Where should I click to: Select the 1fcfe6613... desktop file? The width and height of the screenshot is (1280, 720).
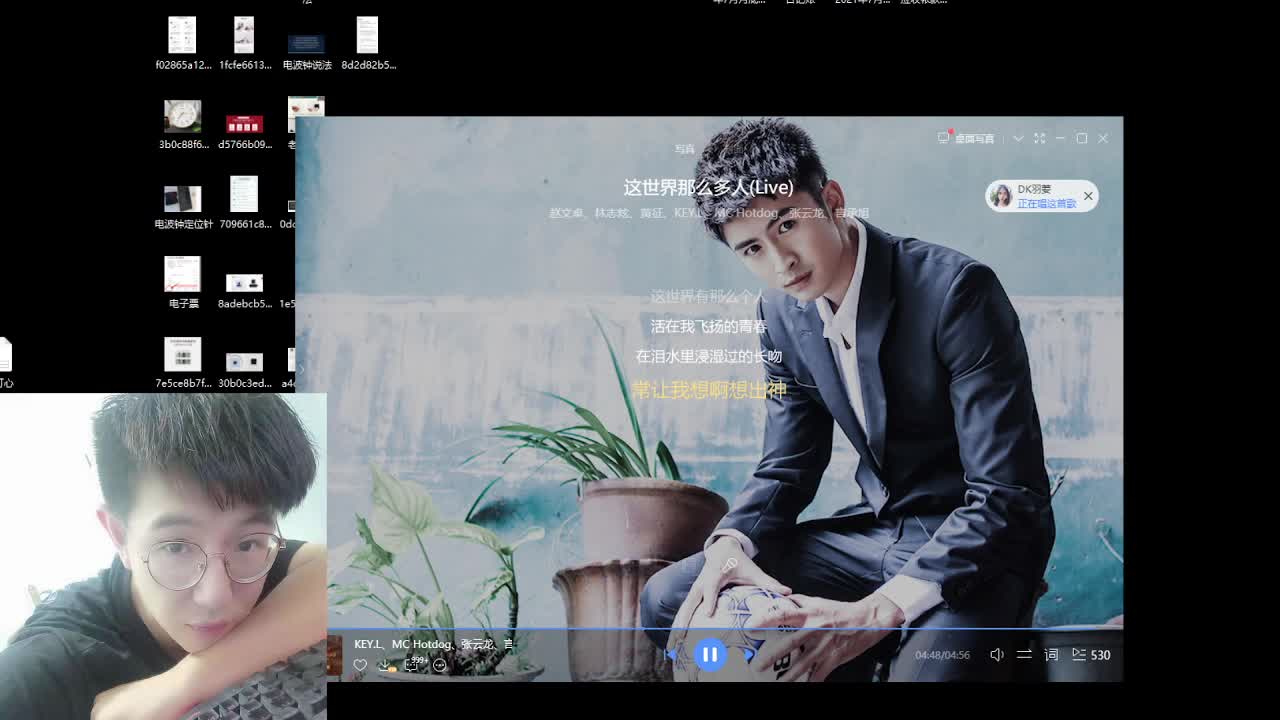245,43
